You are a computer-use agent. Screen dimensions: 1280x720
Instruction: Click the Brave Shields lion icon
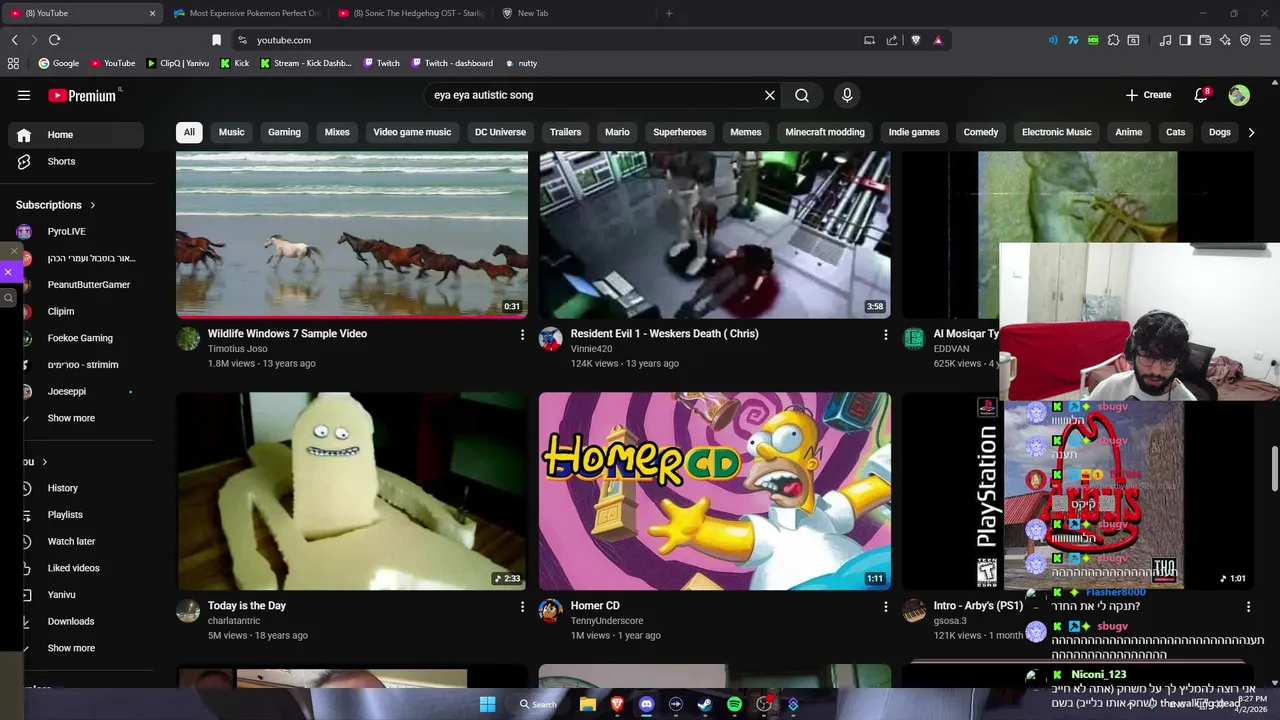click(x=915, y=40)
